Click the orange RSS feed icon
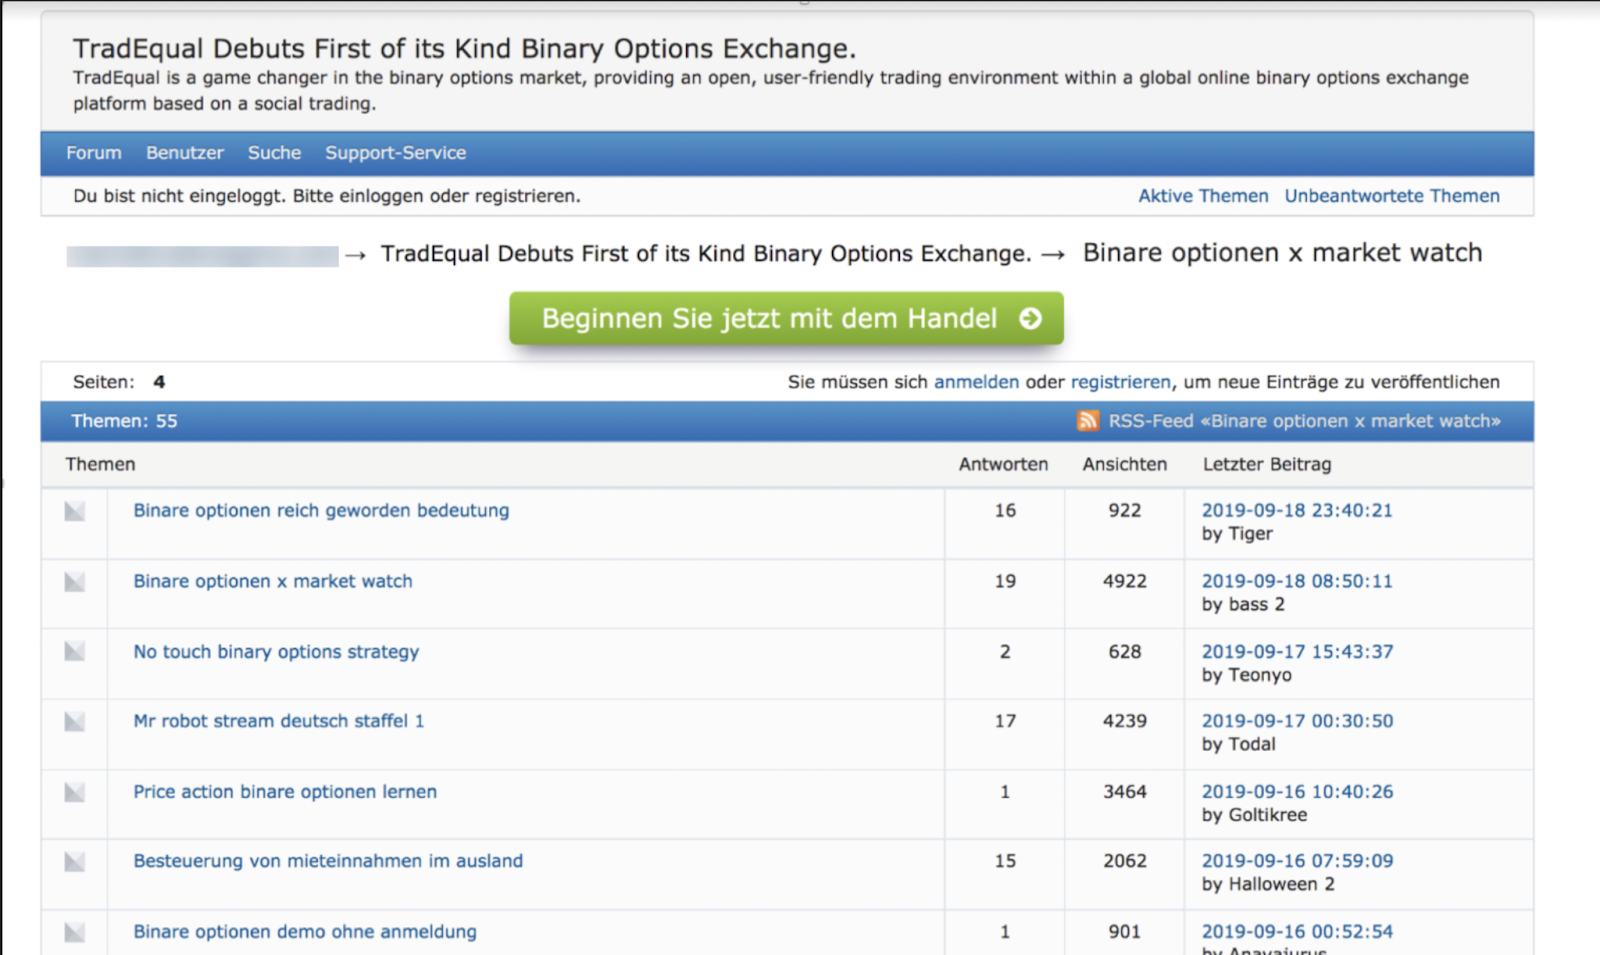Screen dimensions: 1600x955 point(1087,421)
